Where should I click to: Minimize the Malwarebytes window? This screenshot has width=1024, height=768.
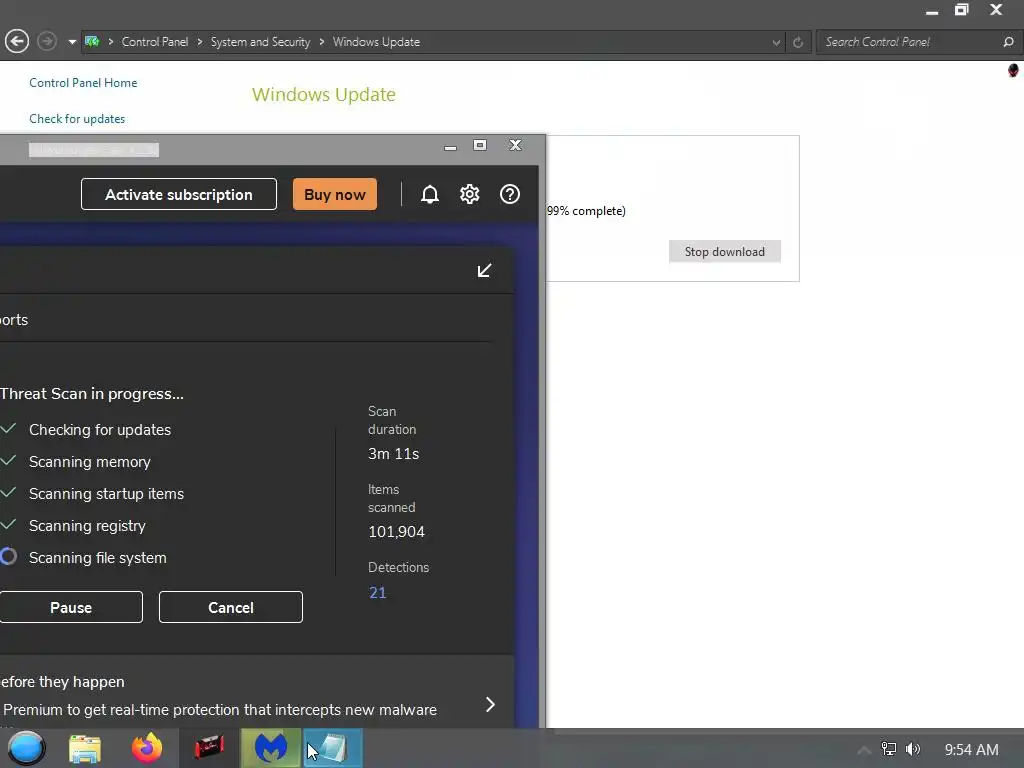[x=450, y=146]
